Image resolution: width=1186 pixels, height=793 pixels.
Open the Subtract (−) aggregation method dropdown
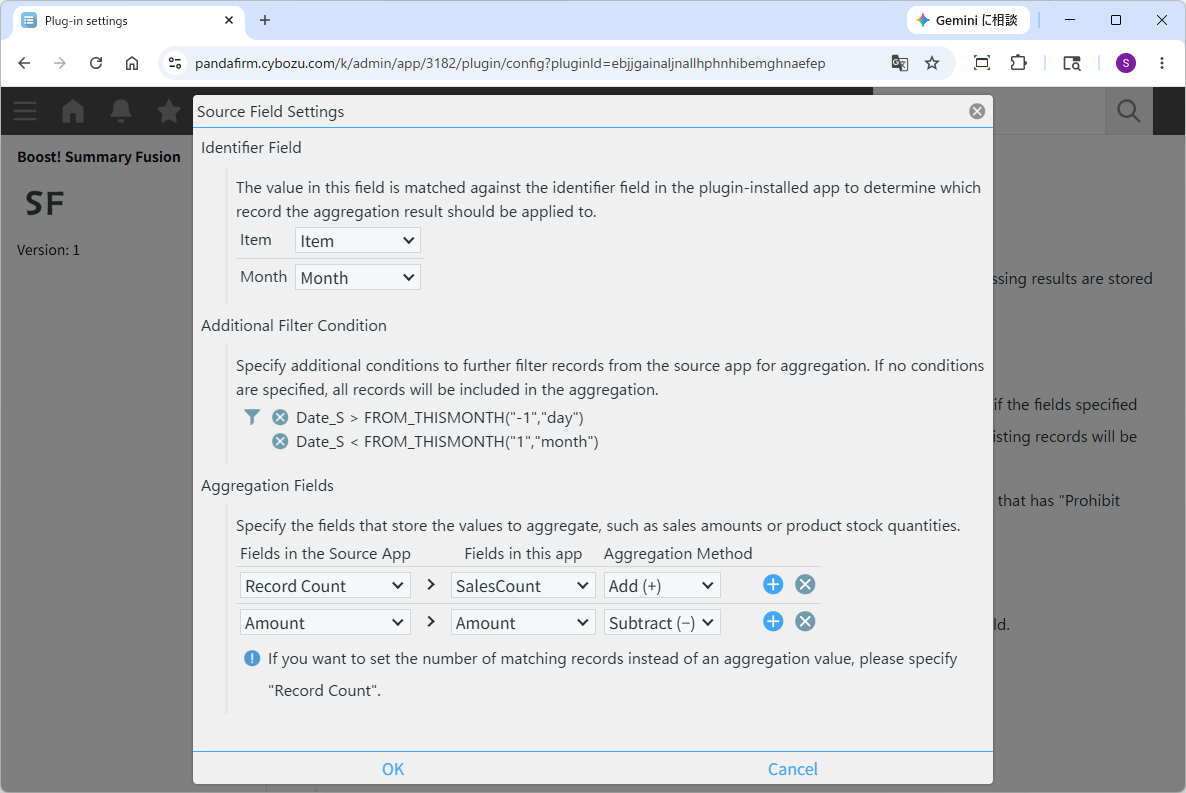point(662,623)
